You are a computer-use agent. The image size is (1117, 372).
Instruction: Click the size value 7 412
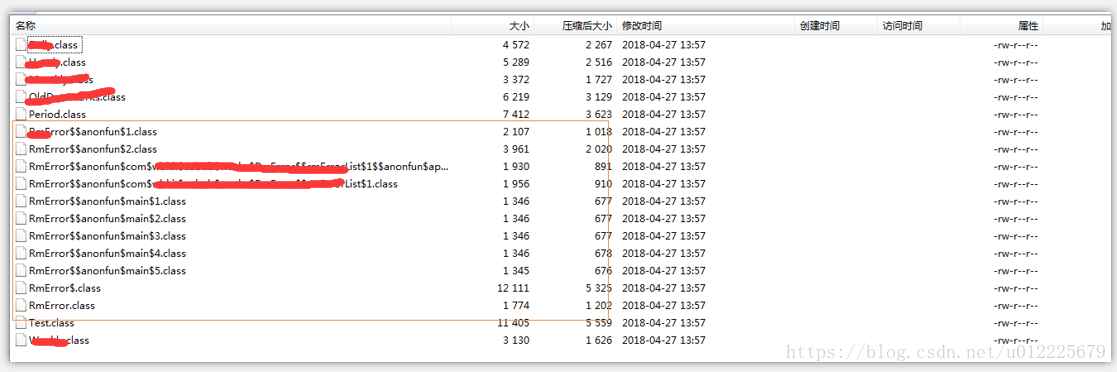pyautogui.click(x=516, y=114)
